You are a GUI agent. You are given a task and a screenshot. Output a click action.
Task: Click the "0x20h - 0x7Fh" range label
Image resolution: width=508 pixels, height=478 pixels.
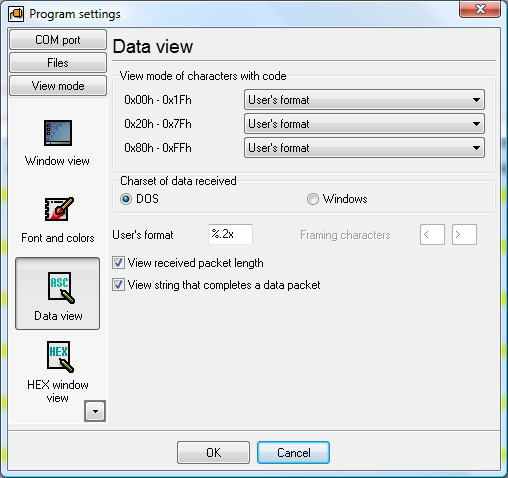coord(158,124)
